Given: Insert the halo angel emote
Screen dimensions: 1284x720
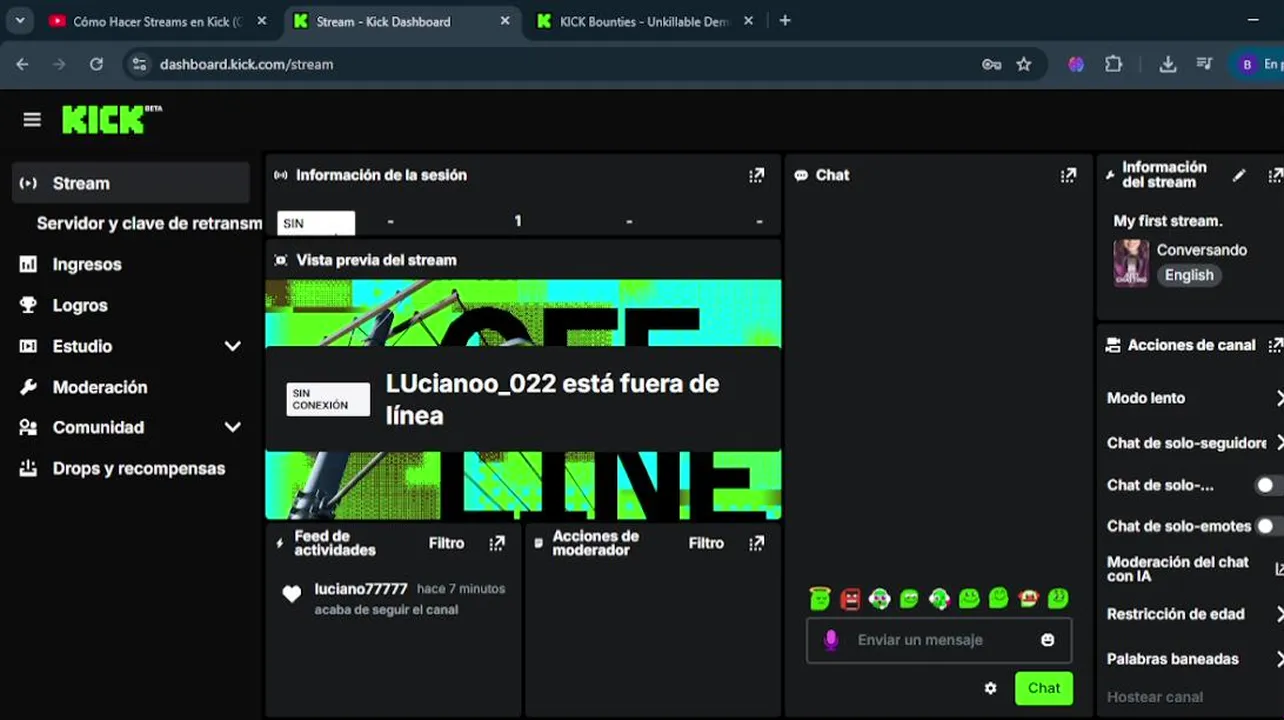Looking at the screenshot, I should tap(820, 598).
